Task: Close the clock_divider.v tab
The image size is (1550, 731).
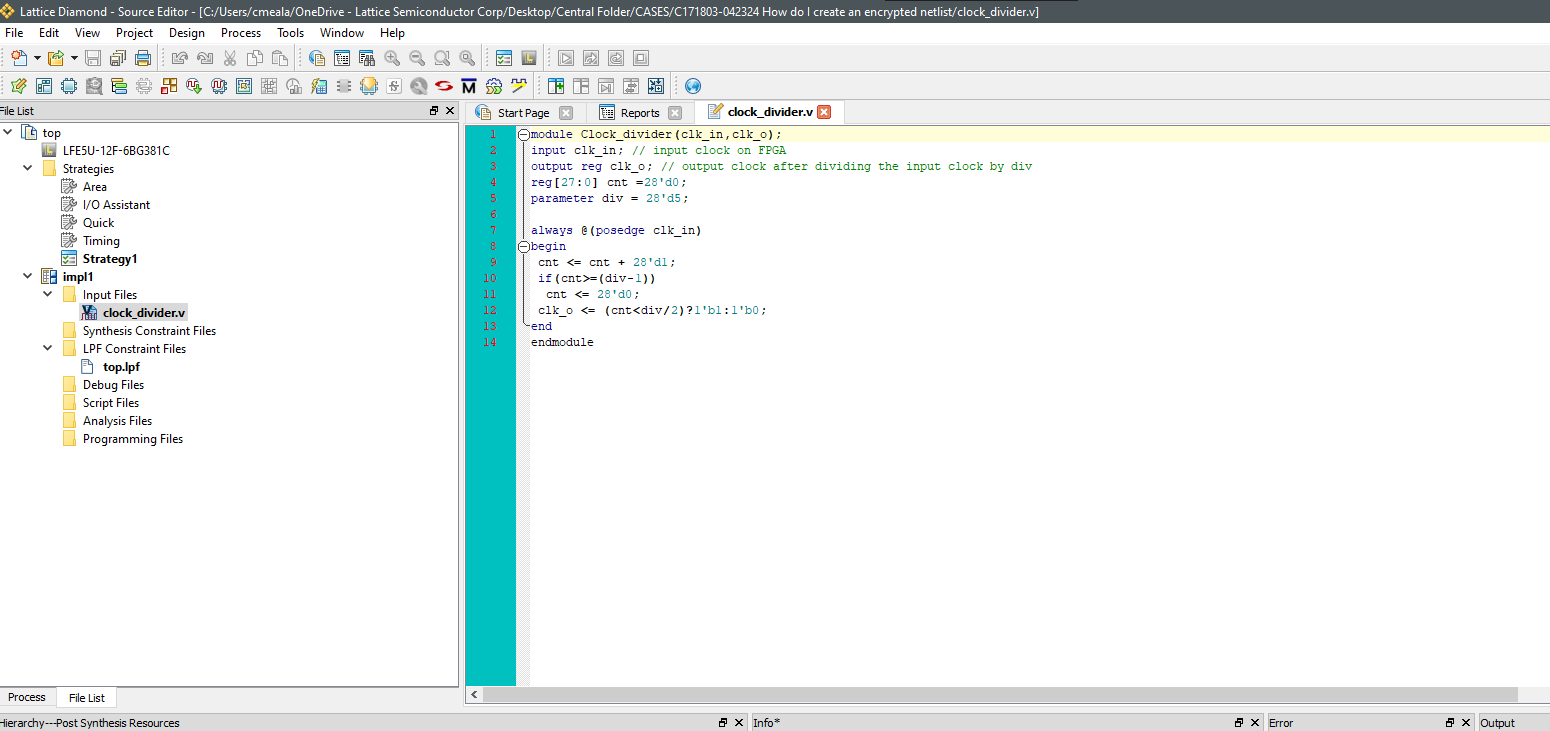Action: [824, 112]
